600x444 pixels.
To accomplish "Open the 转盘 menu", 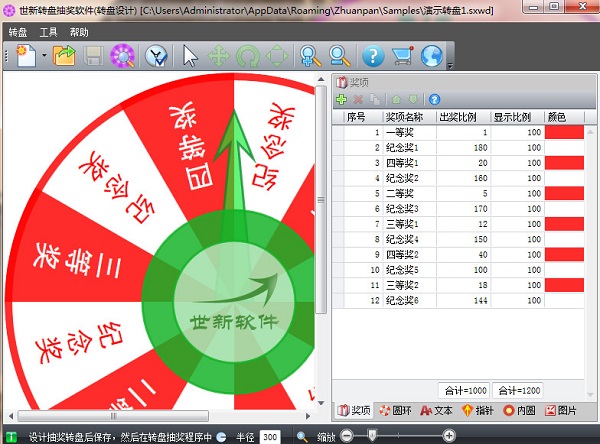I will tap(18, 33).
